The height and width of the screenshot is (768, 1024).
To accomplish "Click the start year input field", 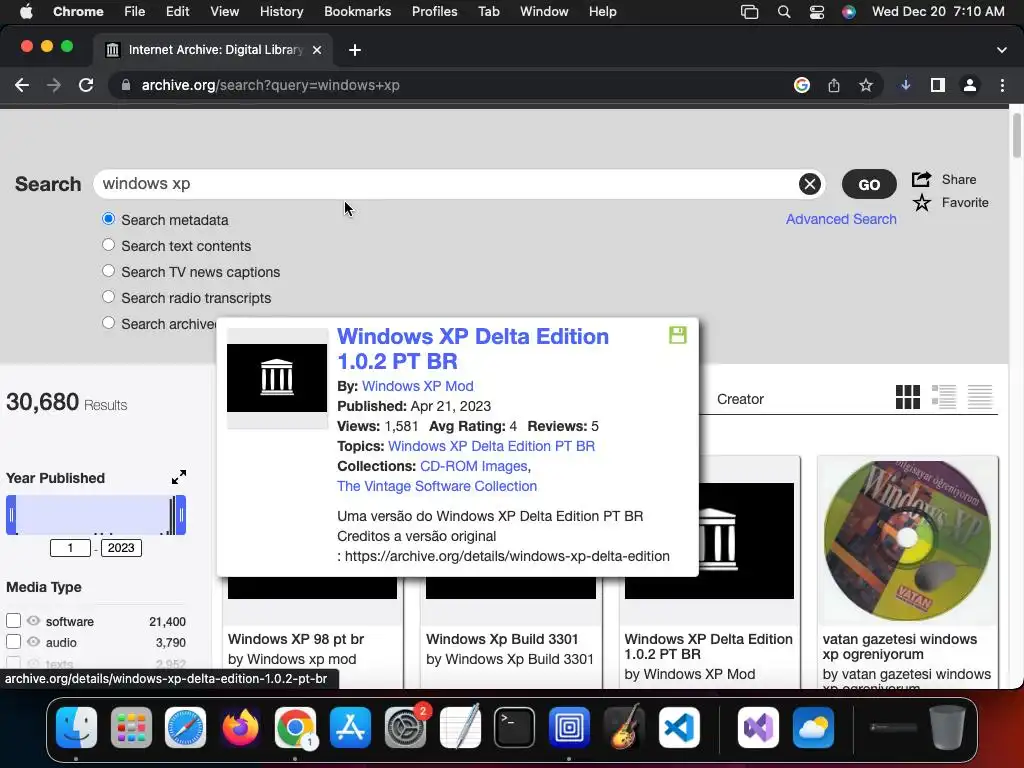I will click(70, 548).
